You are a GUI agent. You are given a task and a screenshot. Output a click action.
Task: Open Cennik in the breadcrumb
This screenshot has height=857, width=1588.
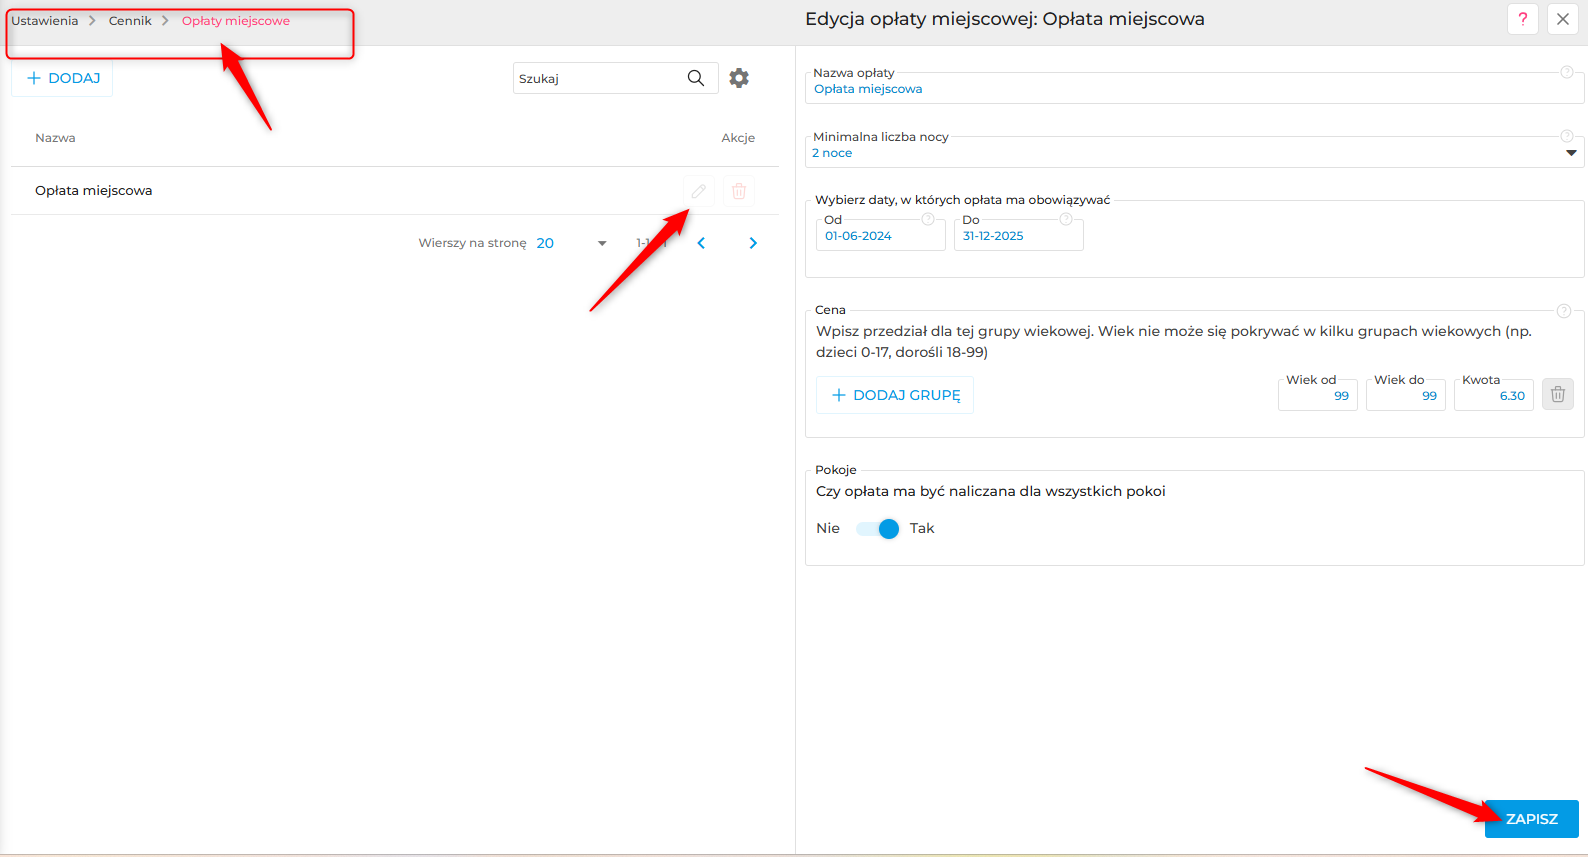tap(130, 21)
